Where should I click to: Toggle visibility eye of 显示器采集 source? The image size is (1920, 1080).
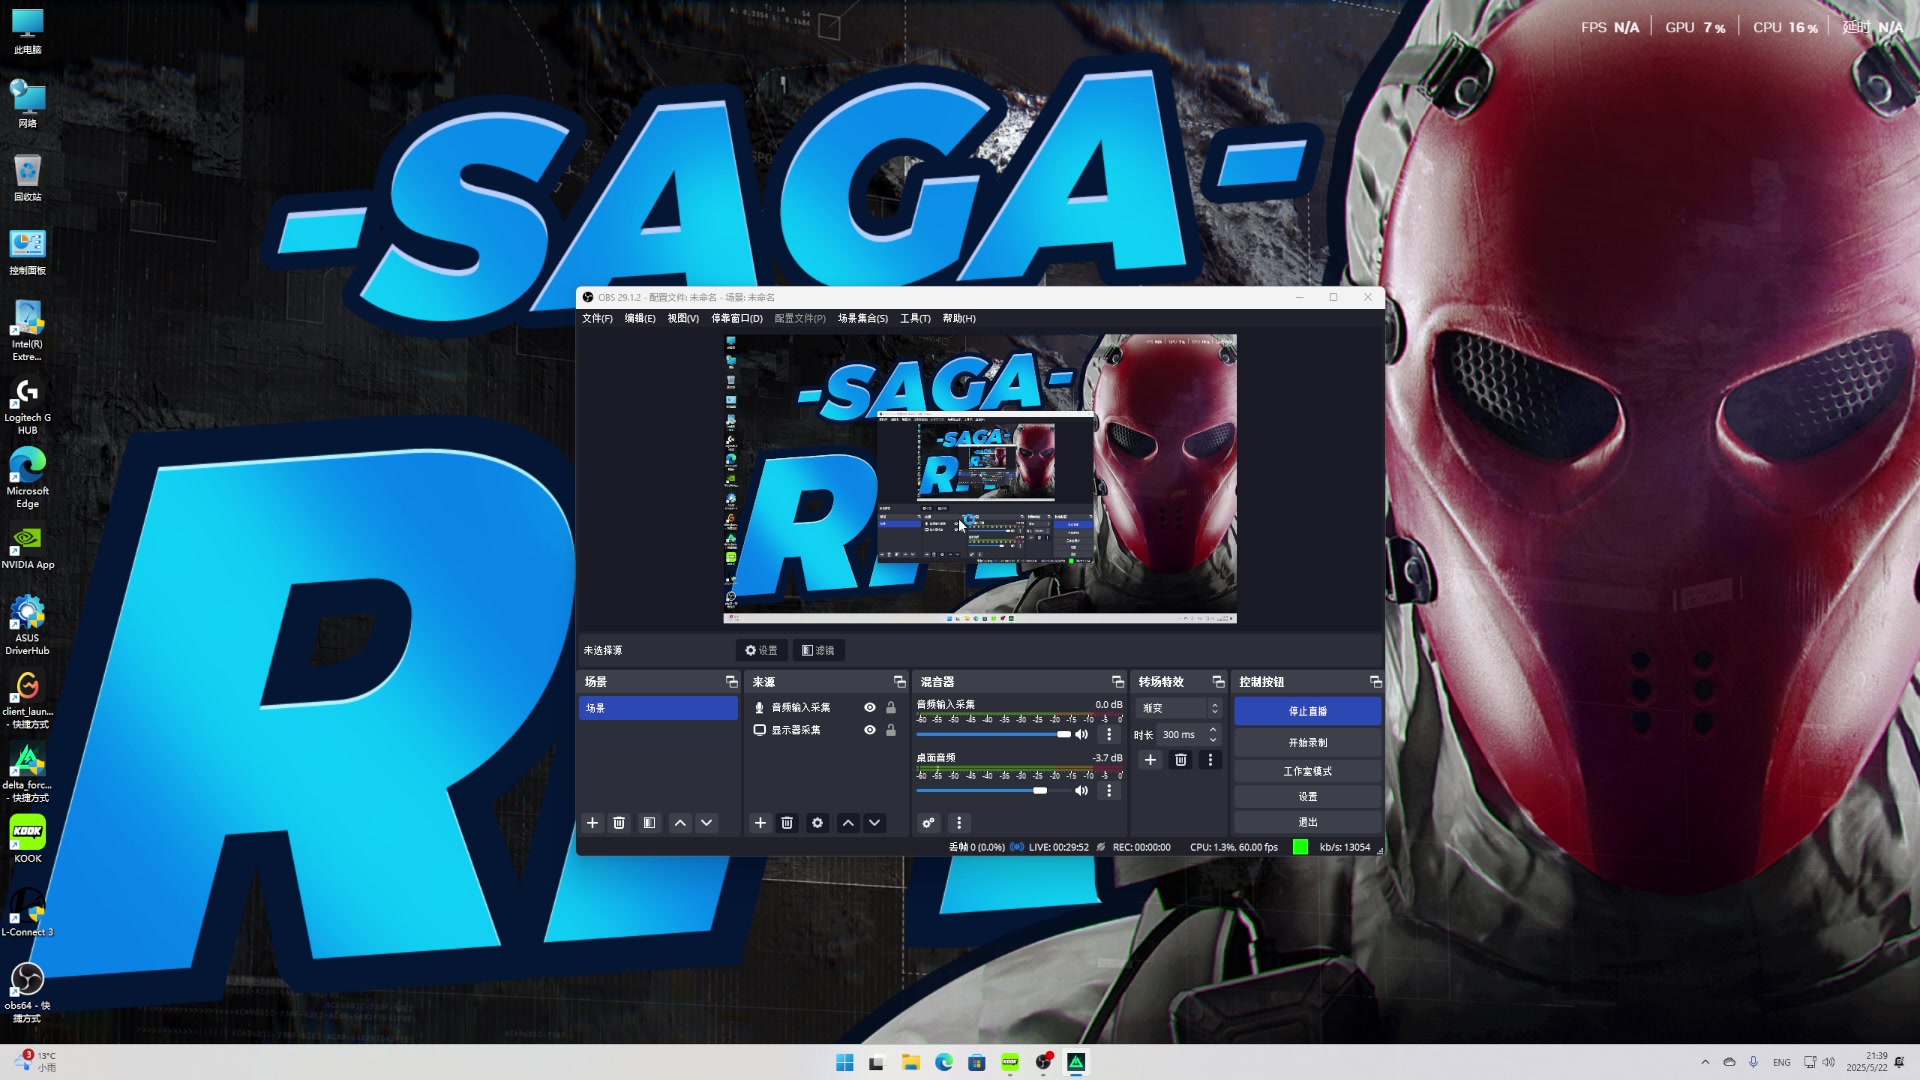(870, 730)
